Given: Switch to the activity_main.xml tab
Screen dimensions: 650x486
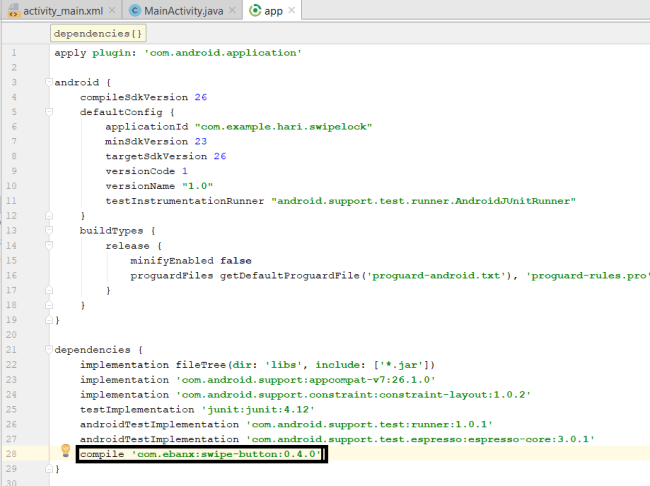Looking at the screenshot, I should click(62, 11).
